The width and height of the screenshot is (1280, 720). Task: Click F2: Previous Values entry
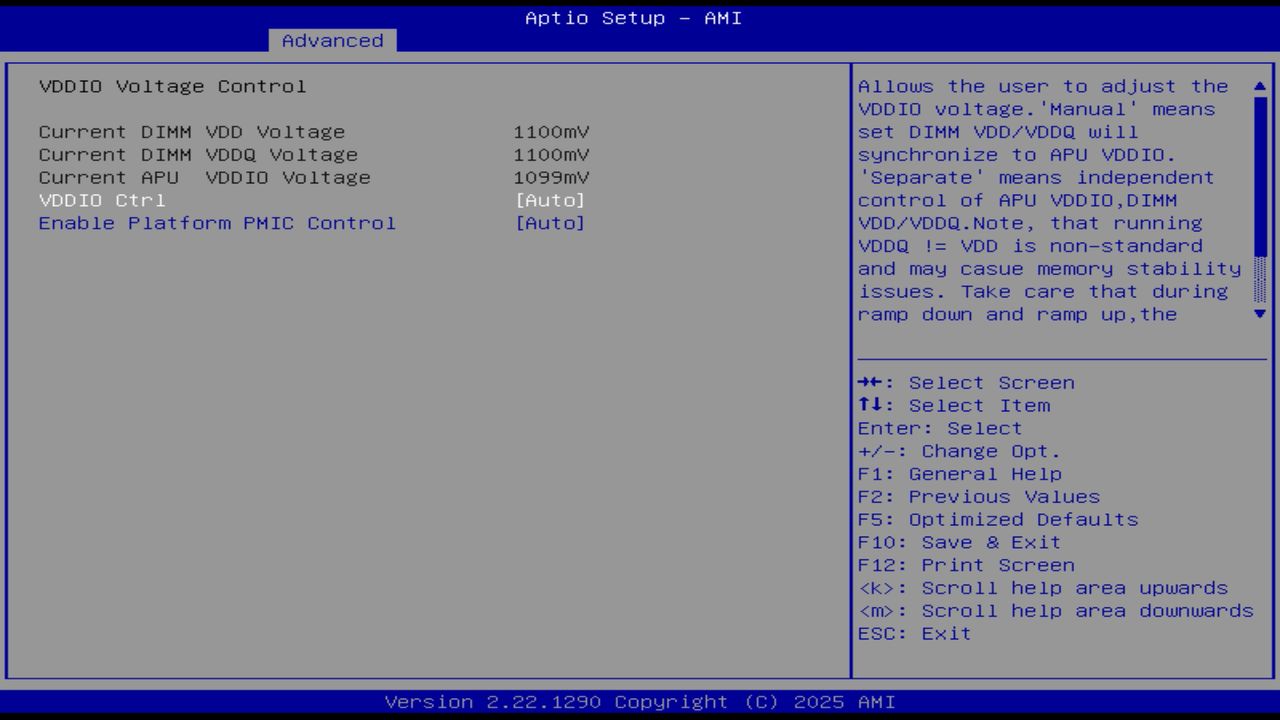979,496
